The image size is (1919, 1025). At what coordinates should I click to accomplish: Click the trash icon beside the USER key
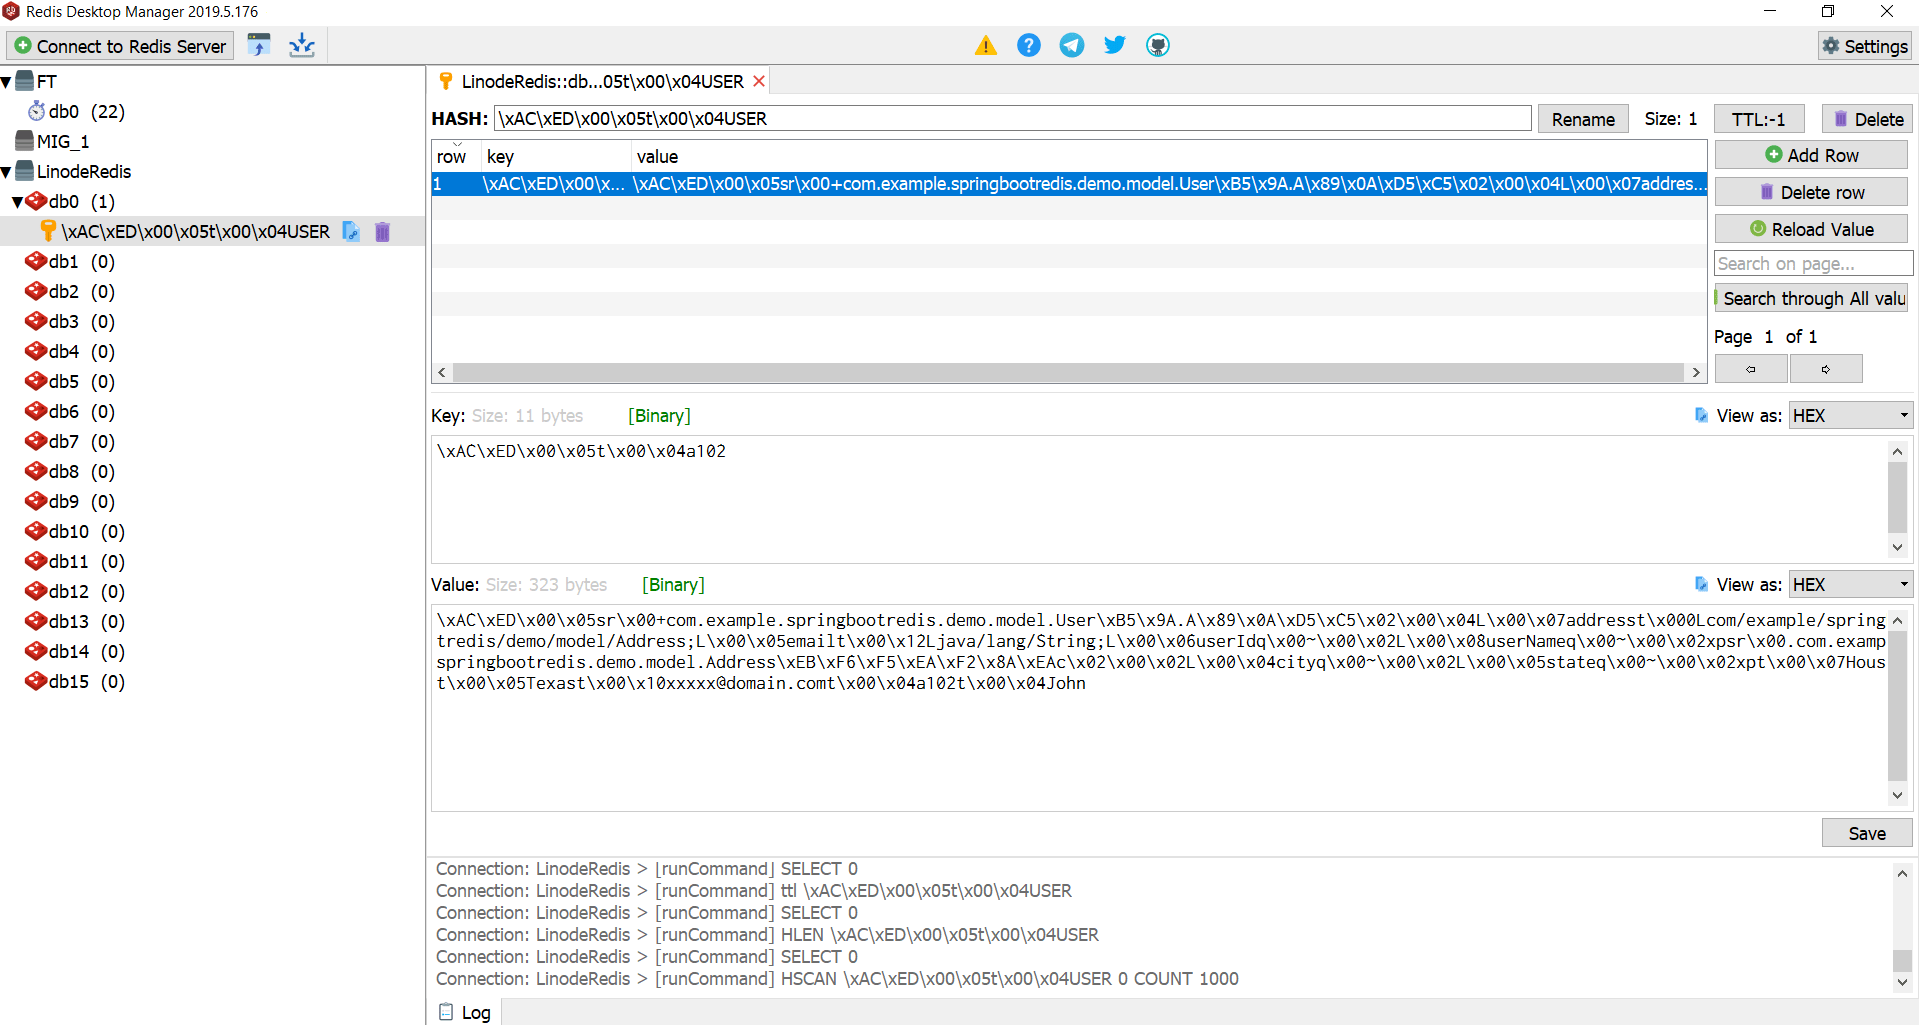382,231
